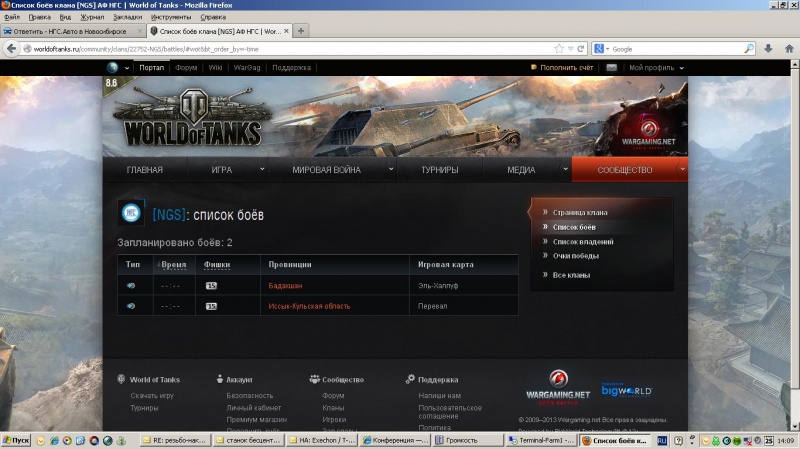Expand the СООБЩЕСТВО menu dropdown arrow

[682, 169]
